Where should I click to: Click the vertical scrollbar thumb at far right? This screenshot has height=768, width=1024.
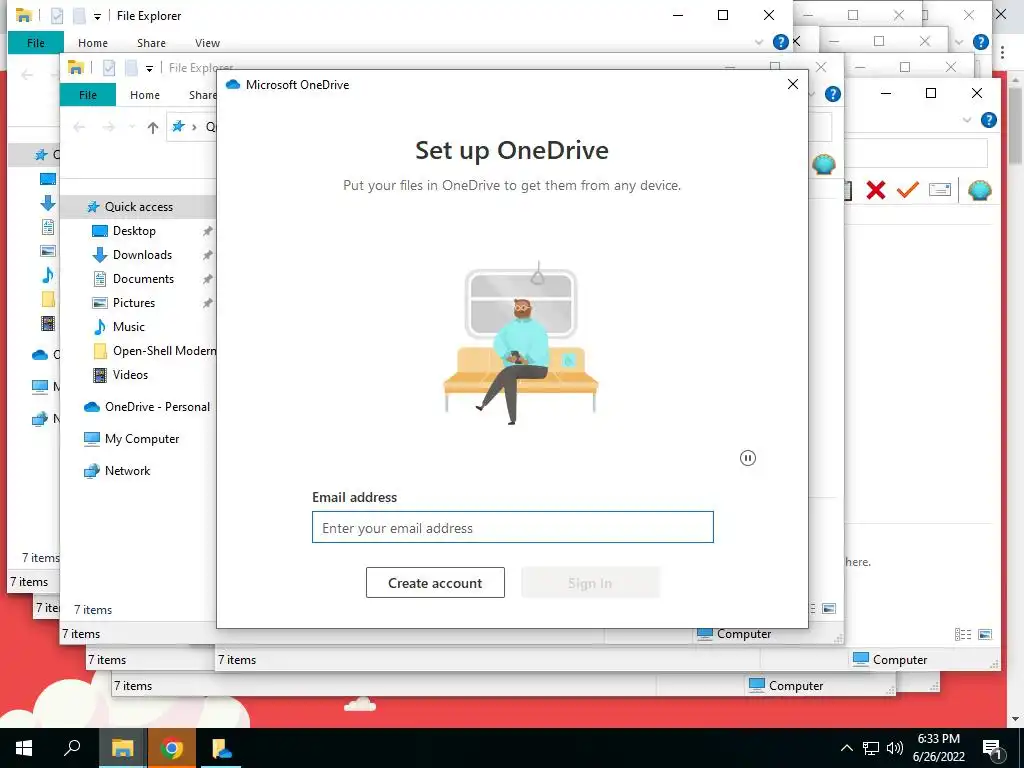(1016, 125)
